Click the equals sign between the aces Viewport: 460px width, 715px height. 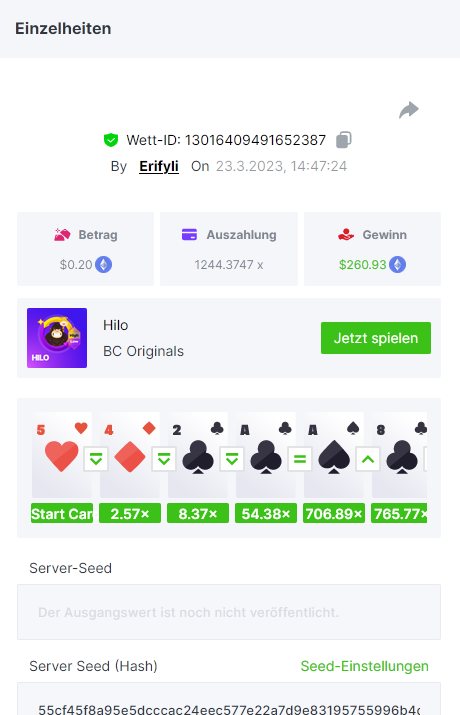[300, 459]
